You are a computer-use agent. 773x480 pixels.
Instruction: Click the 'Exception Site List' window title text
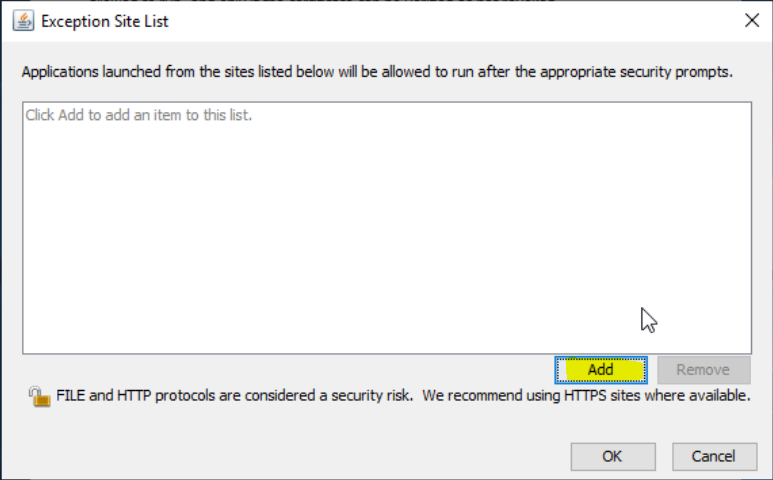(105, 22)
